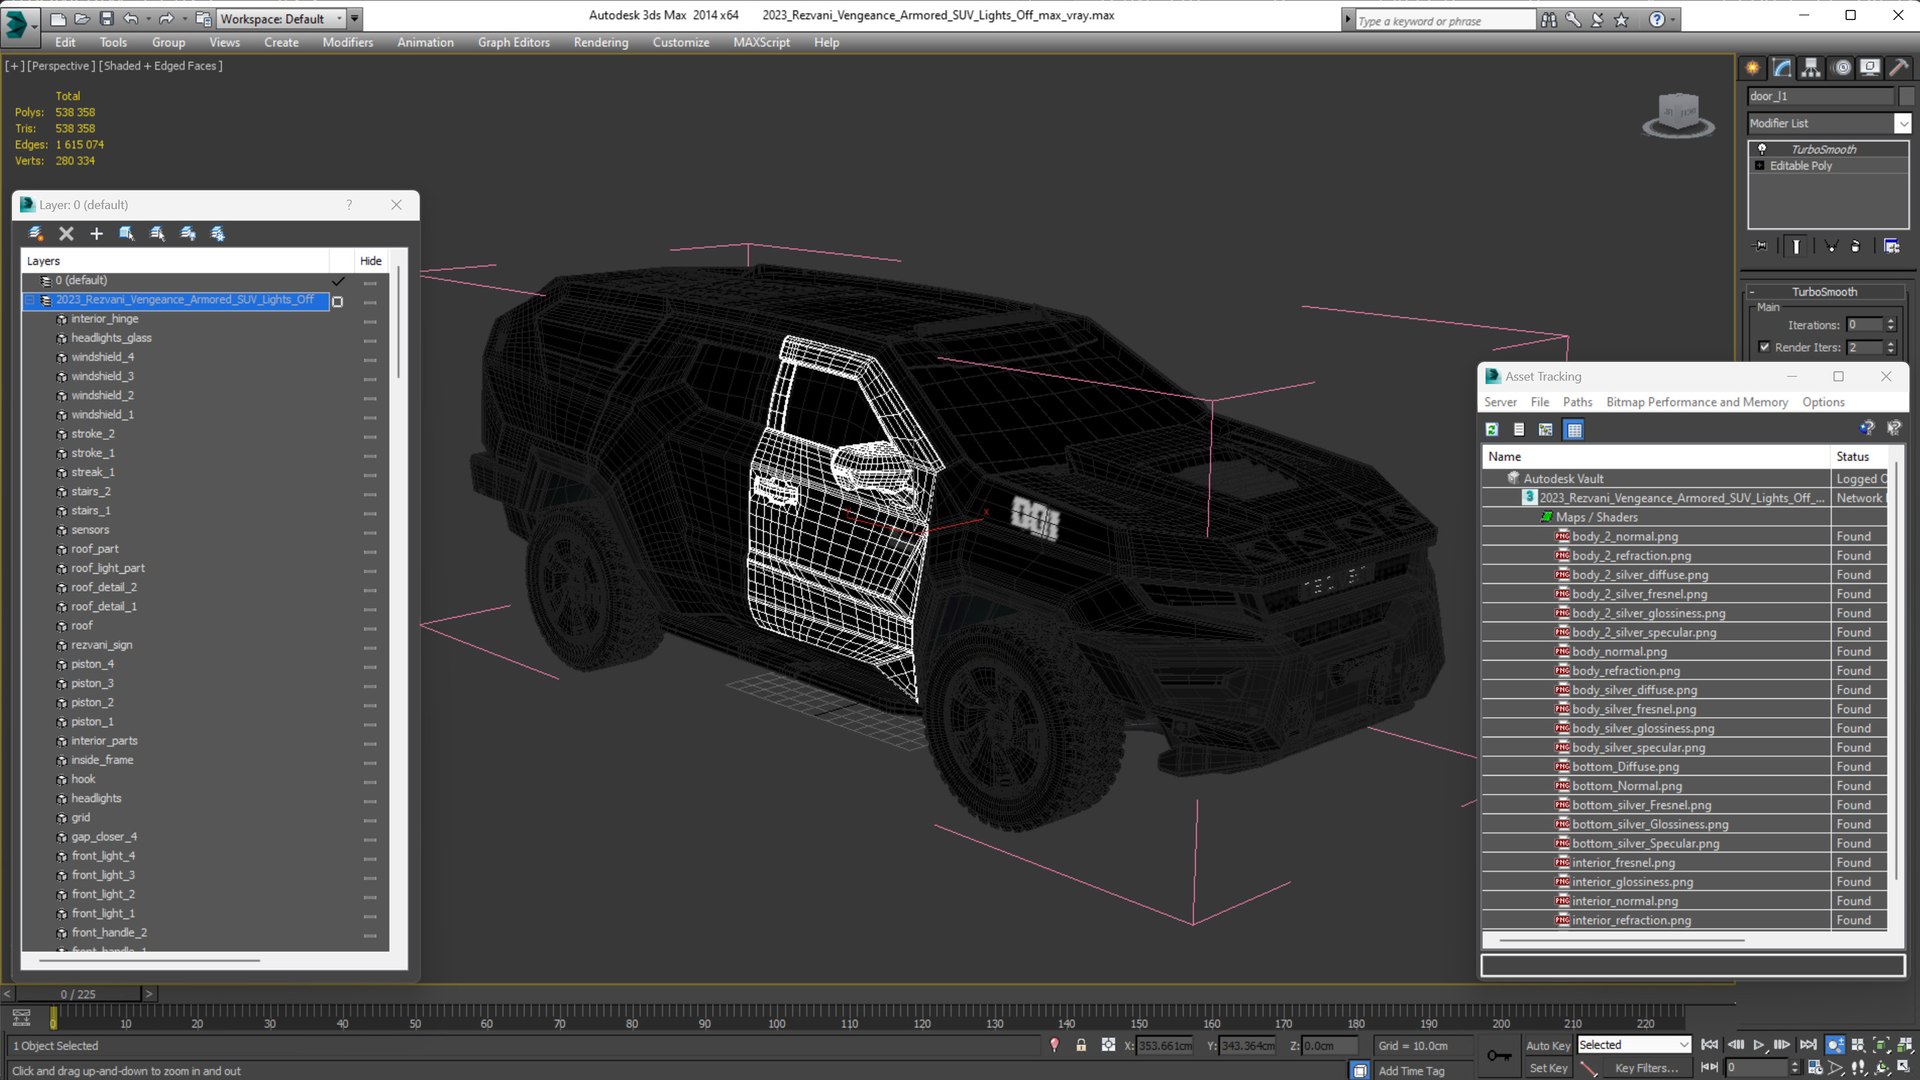This screenshot has height=1080, width=1920.
Task: Open the Hierarchy command panel tab
Action: tap(1811, 68)
